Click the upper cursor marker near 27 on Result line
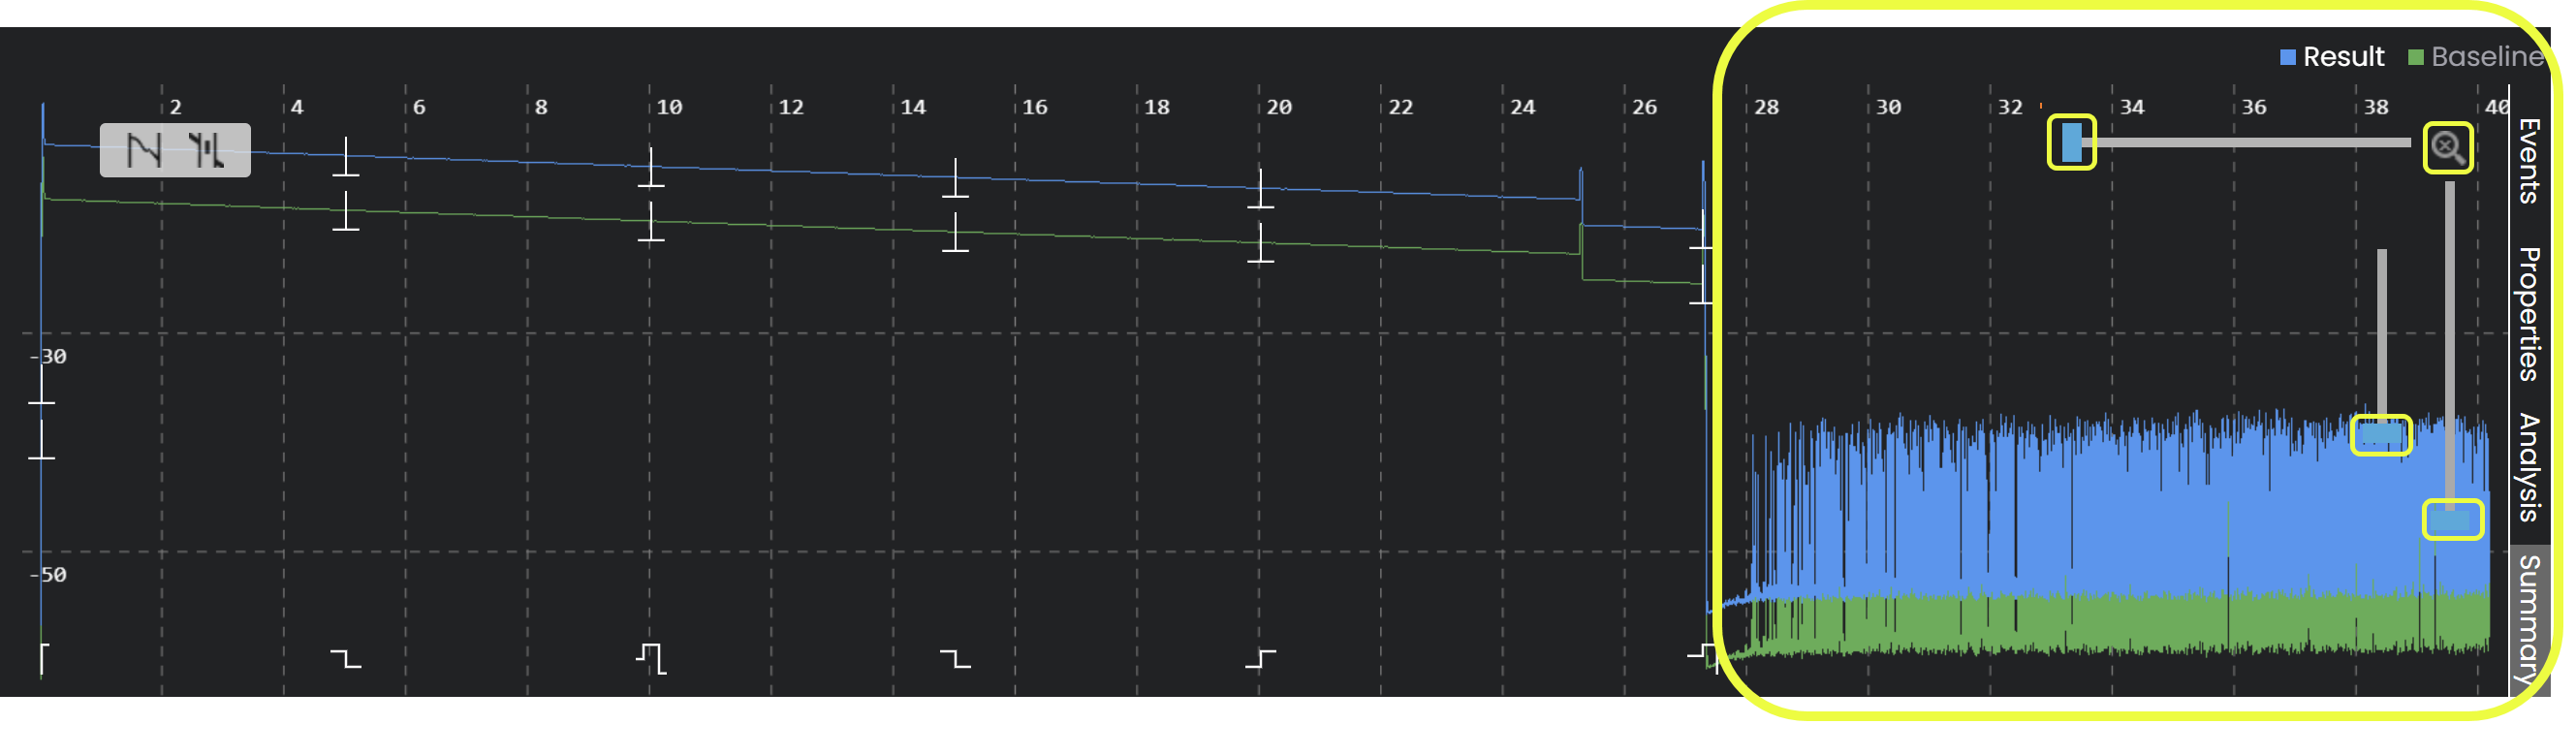This screenshot has width=2576, height=756. (1702, 229)
